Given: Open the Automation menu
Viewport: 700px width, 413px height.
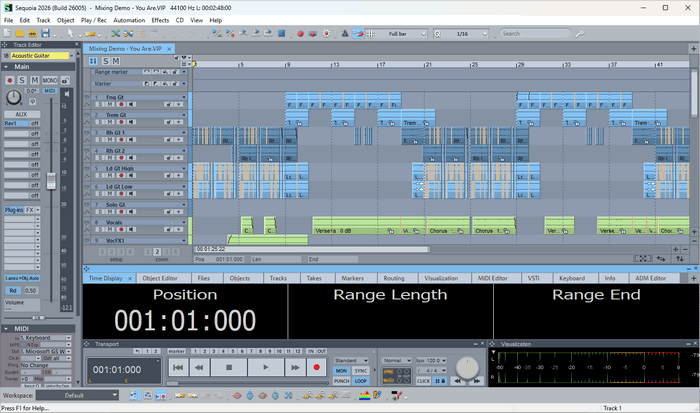Looking at the screenshot, I should pos(128,20).
